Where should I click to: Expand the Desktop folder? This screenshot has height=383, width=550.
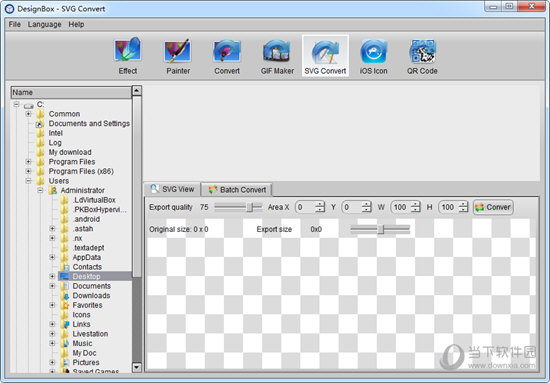point(52,276)
